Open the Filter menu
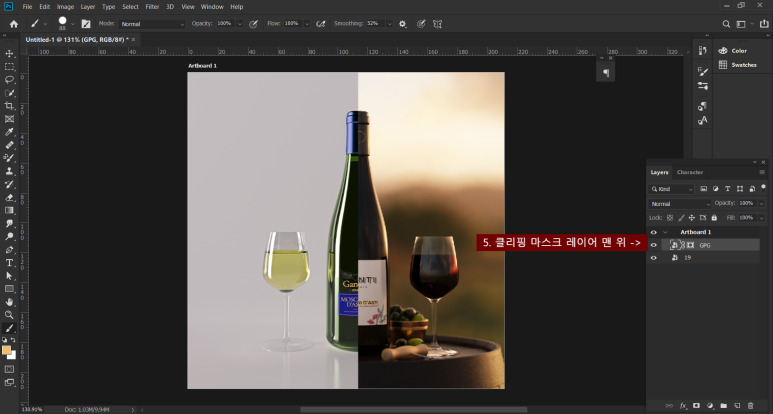 (152, 7)
